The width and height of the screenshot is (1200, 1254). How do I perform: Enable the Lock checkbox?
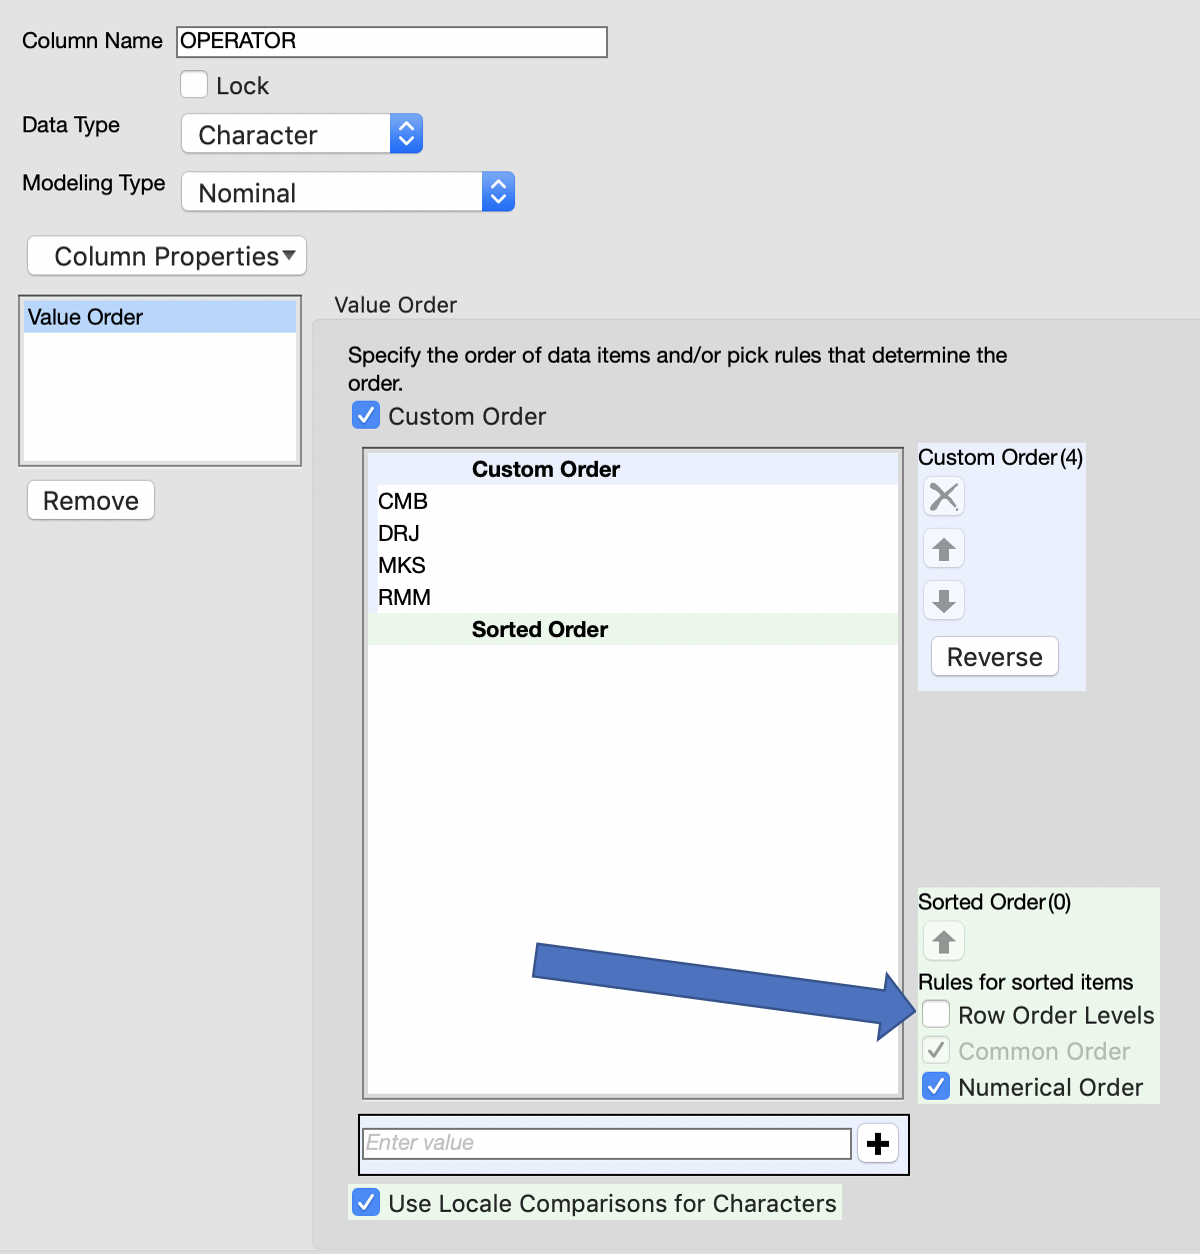click(x=194, y=85)
